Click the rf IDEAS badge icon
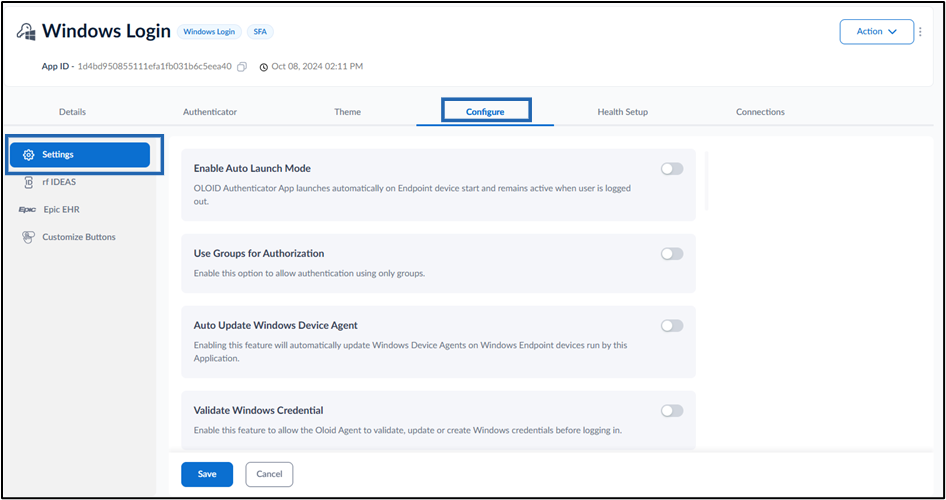 (28, 182)
